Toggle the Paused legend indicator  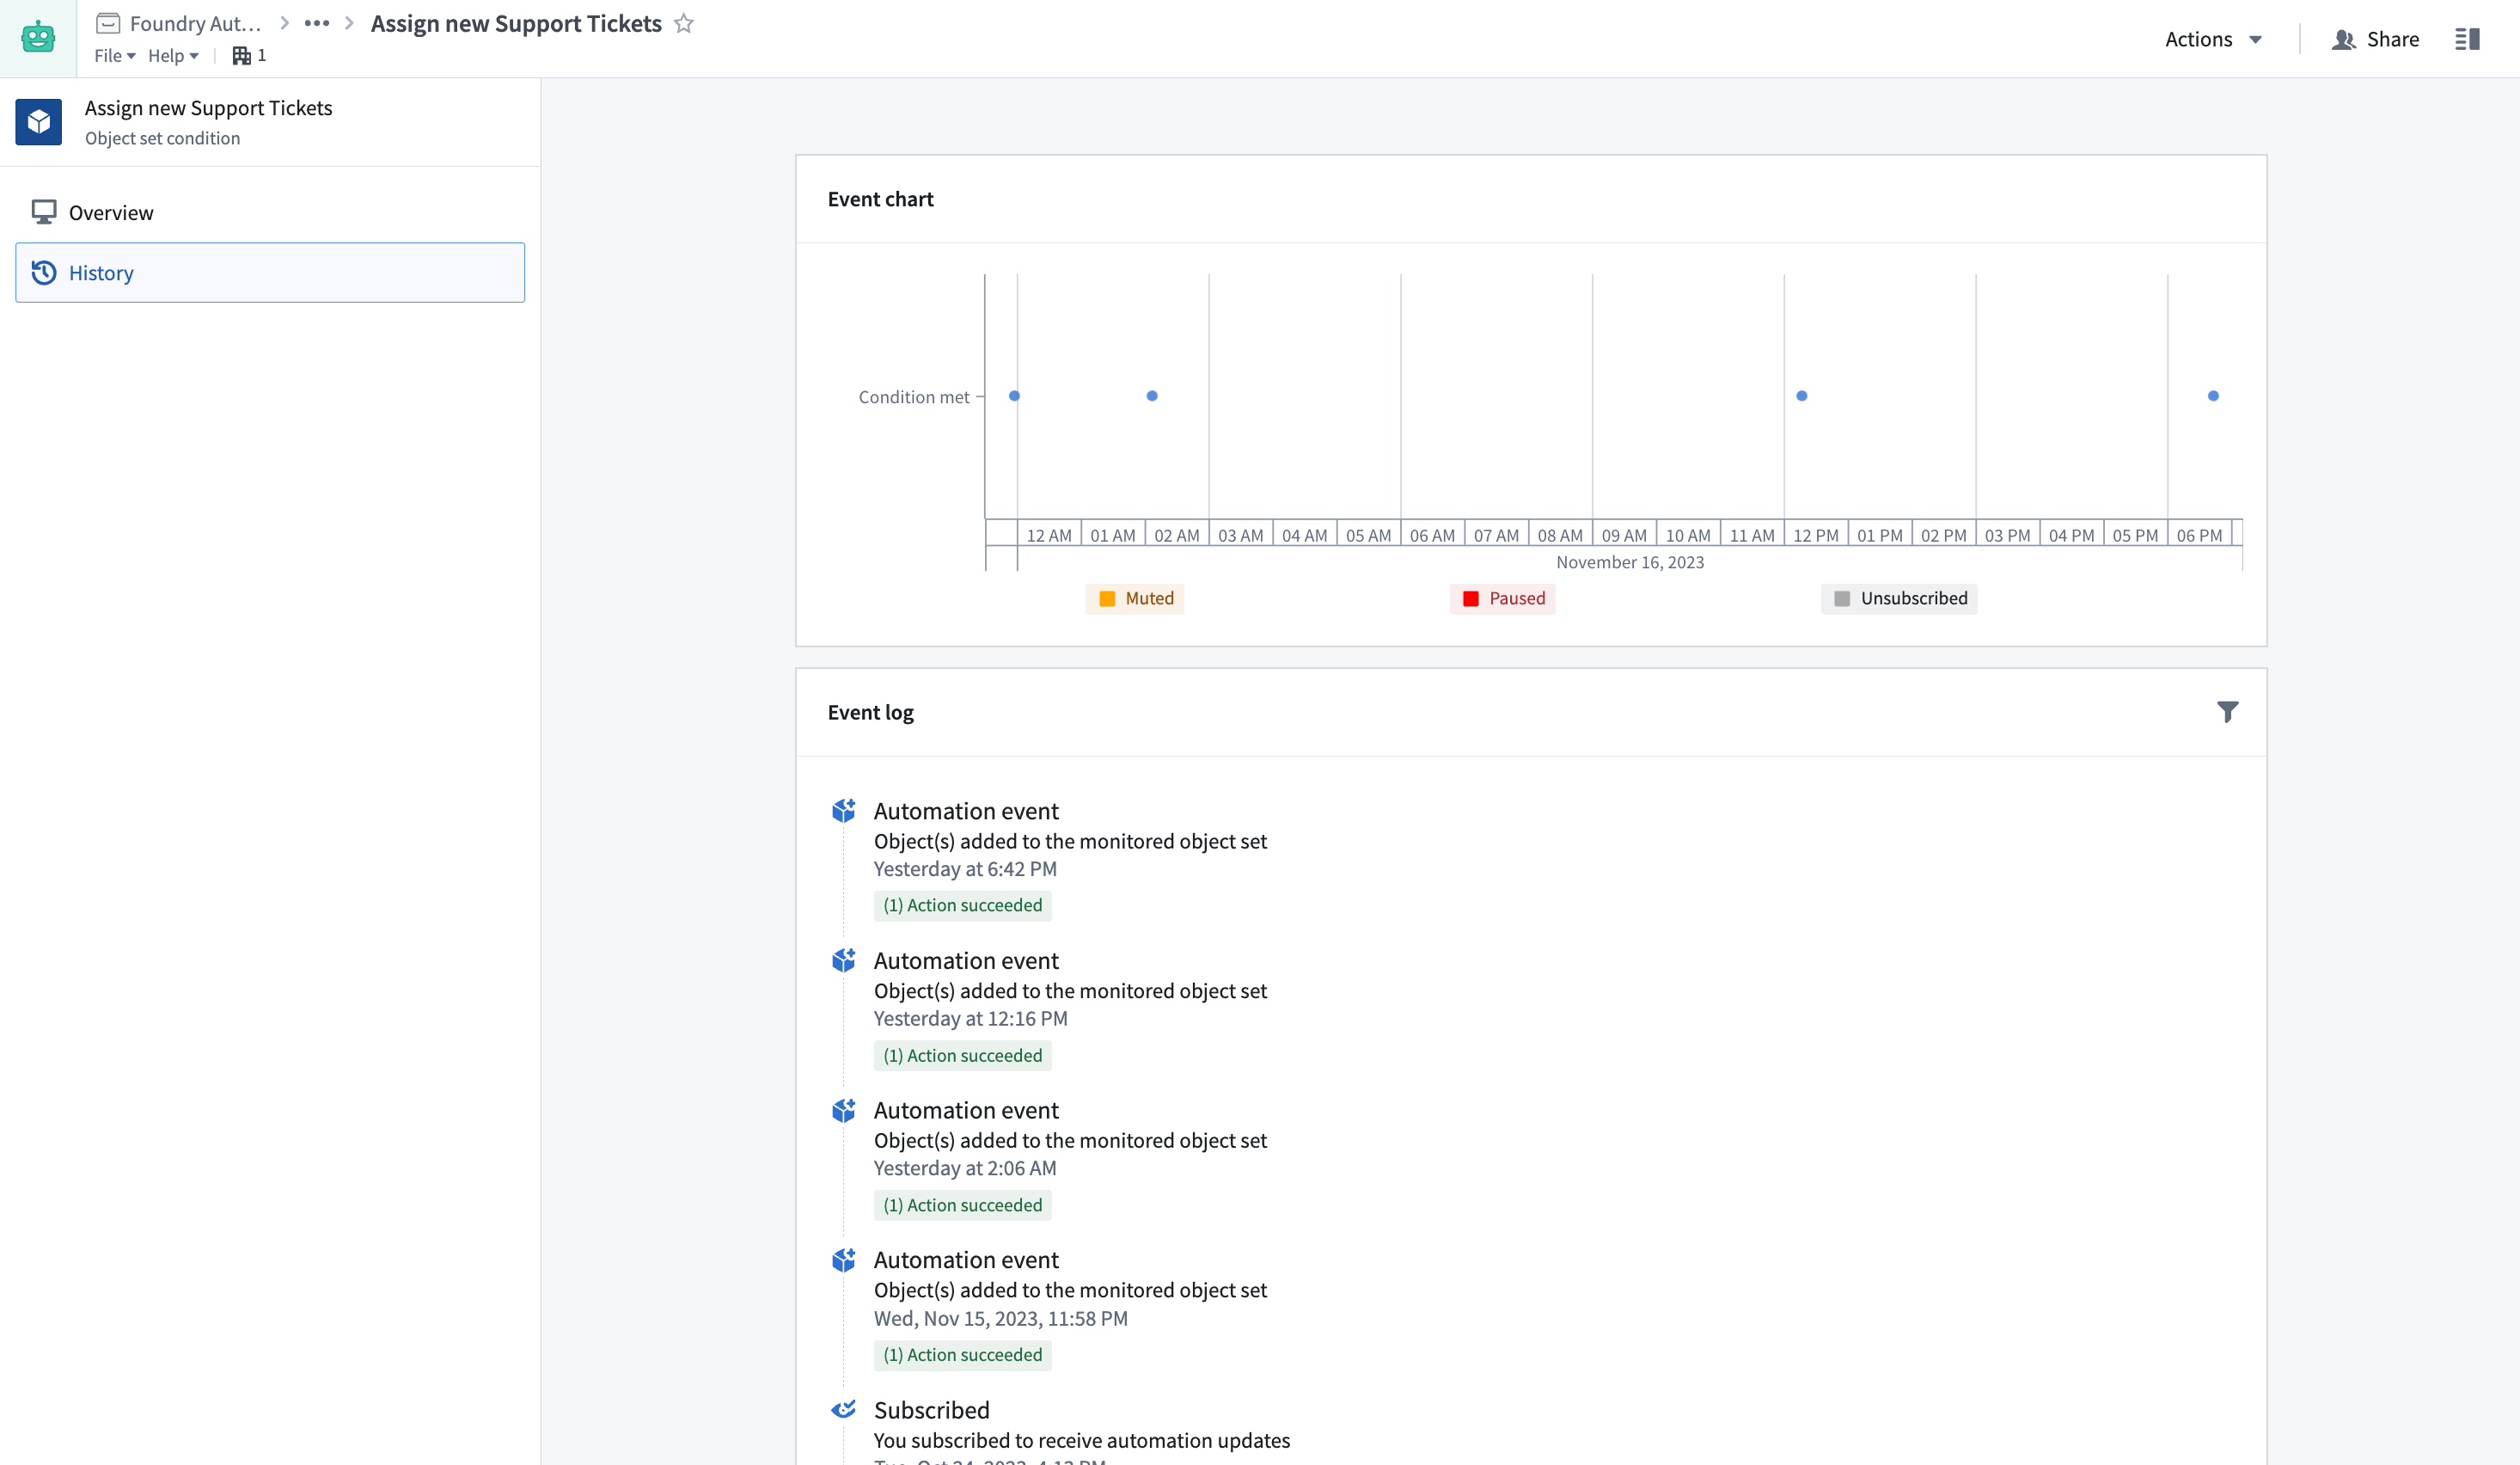tap(1502, 598)
